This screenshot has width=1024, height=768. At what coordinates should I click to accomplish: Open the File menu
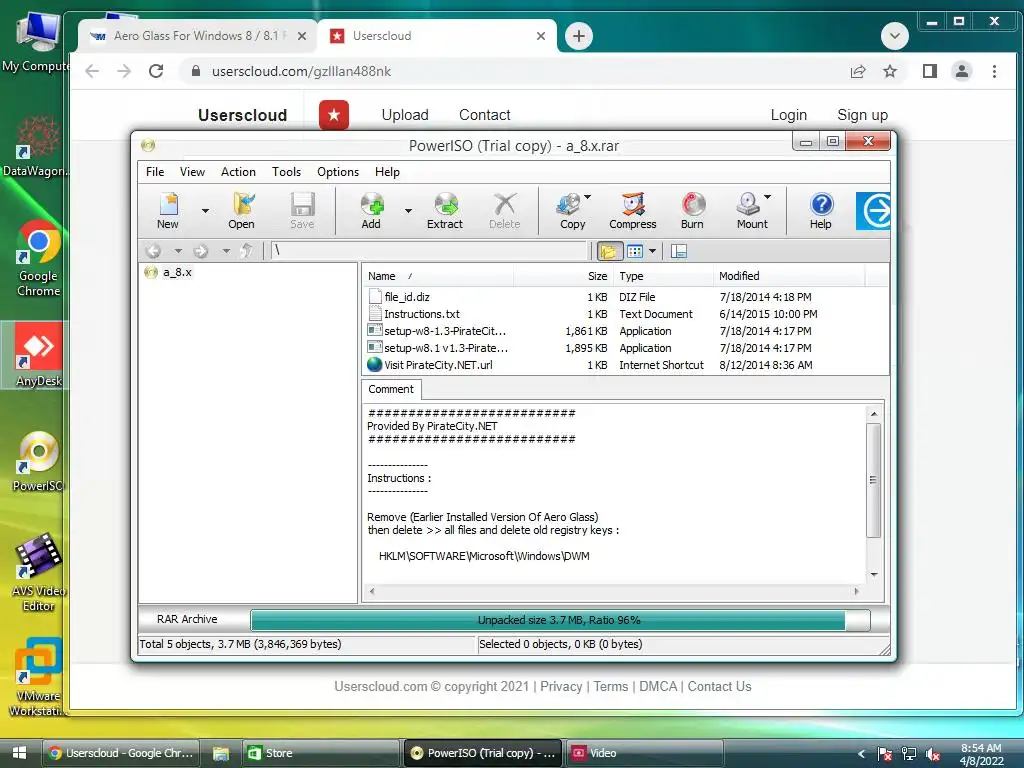[x=155, y=172]
